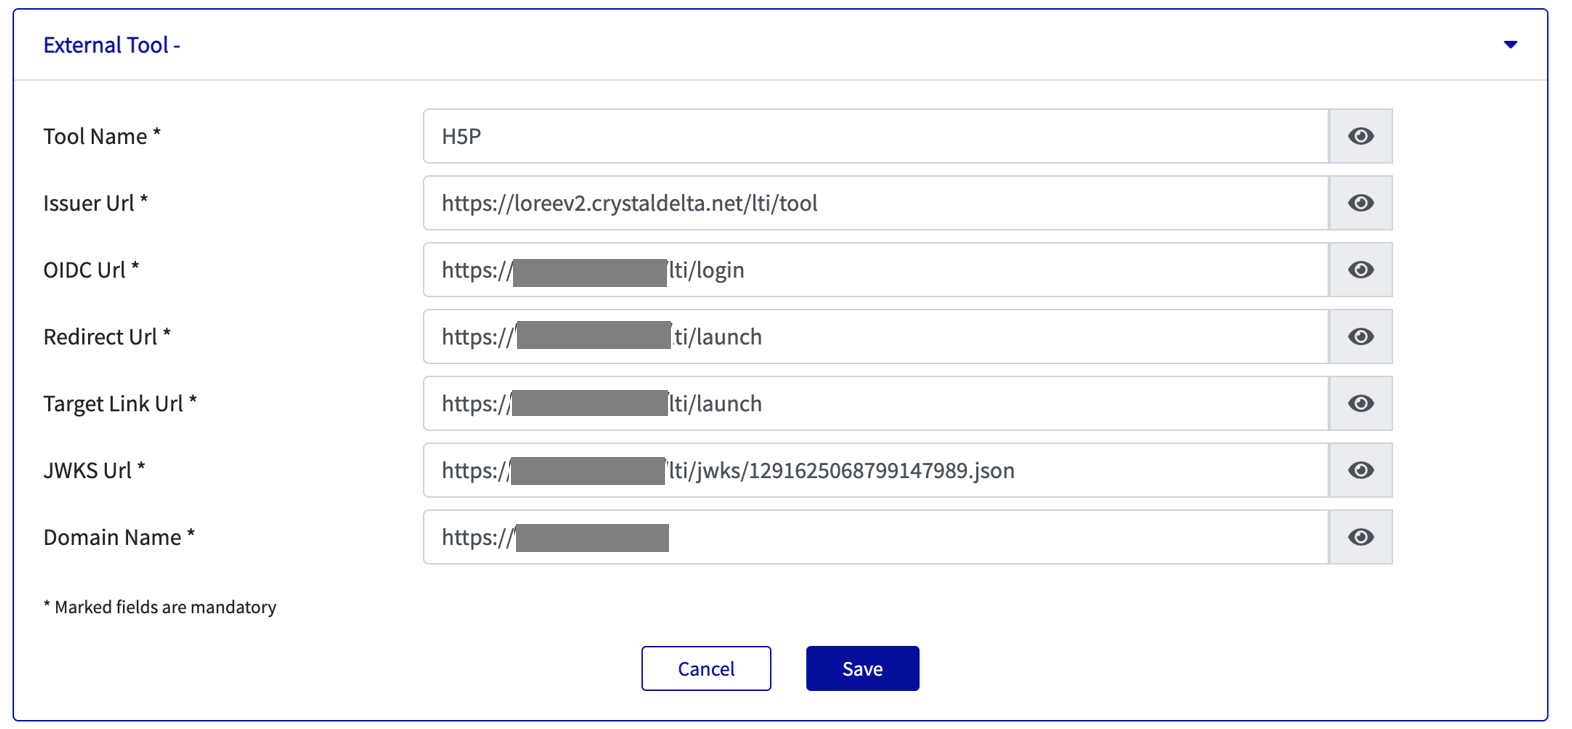Toggle visibility eye for Tool Name
Image resolution: width=1572 pixels, height=729 pixels.
(1360, 136)
